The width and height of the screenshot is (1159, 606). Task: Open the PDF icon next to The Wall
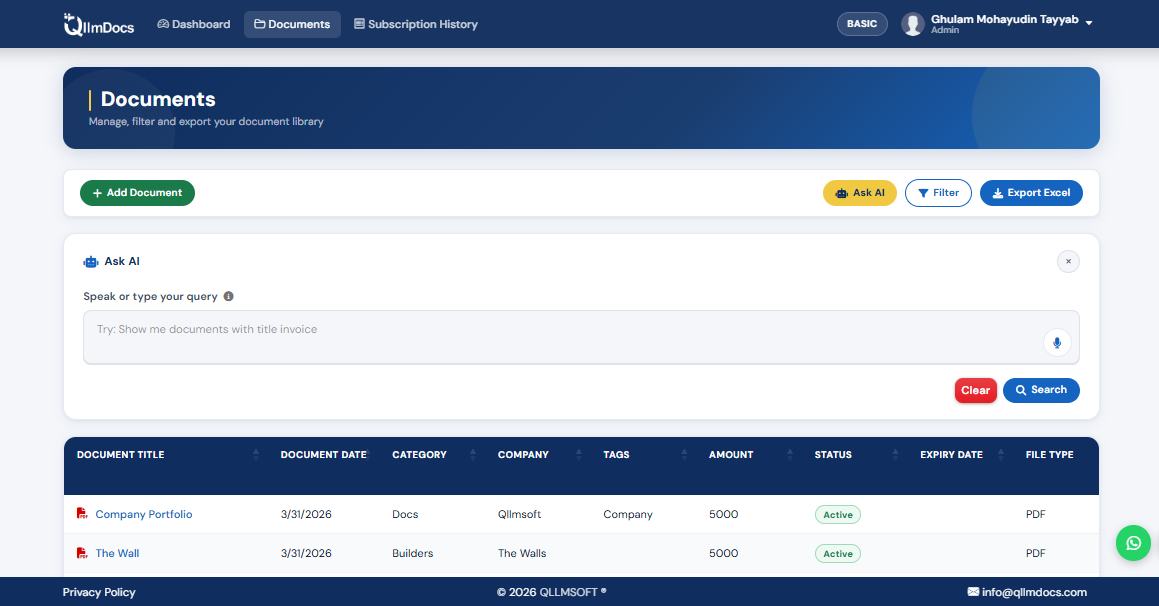coord(81,553)
